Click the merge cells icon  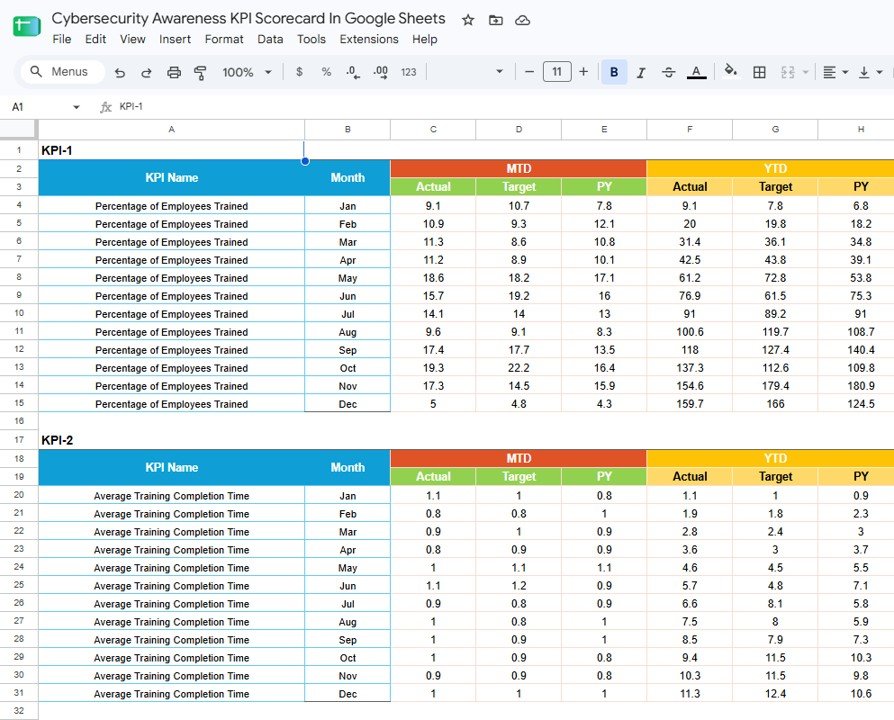click(x=787, y=72)
